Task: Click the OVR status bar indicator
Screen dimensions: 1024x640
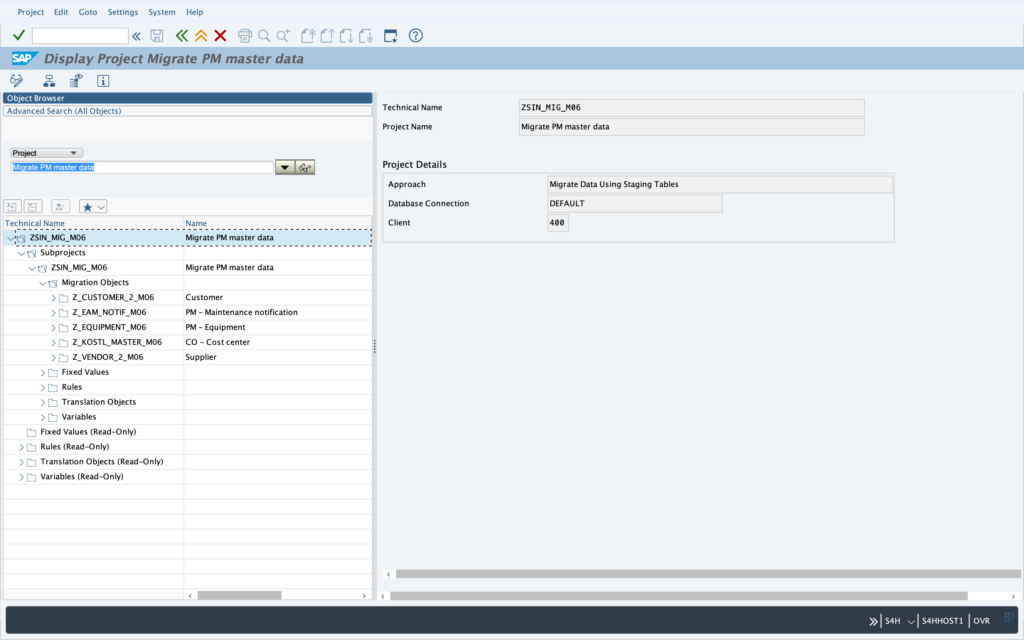Action: [981, 621]
